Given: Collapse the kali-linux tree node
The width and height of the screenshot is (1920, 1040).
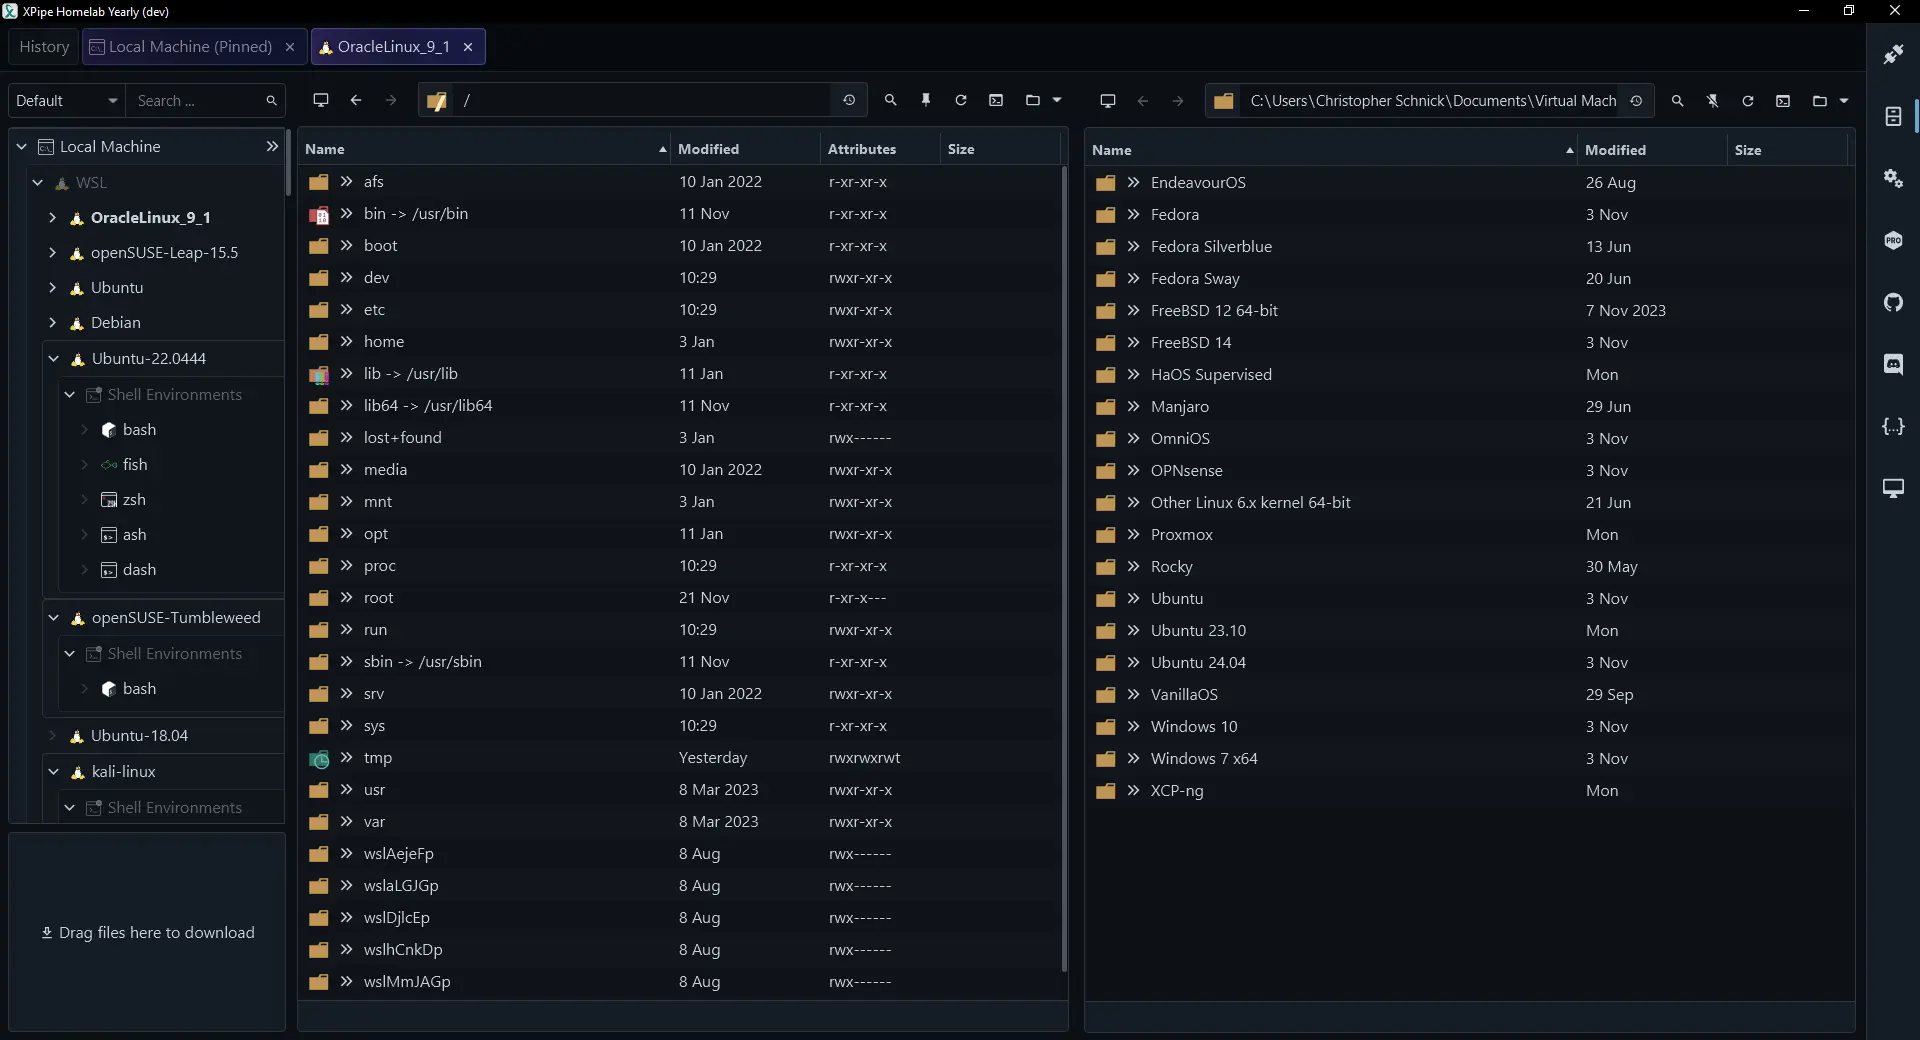Looking at the screenshot, I should [x=54, y=771].
